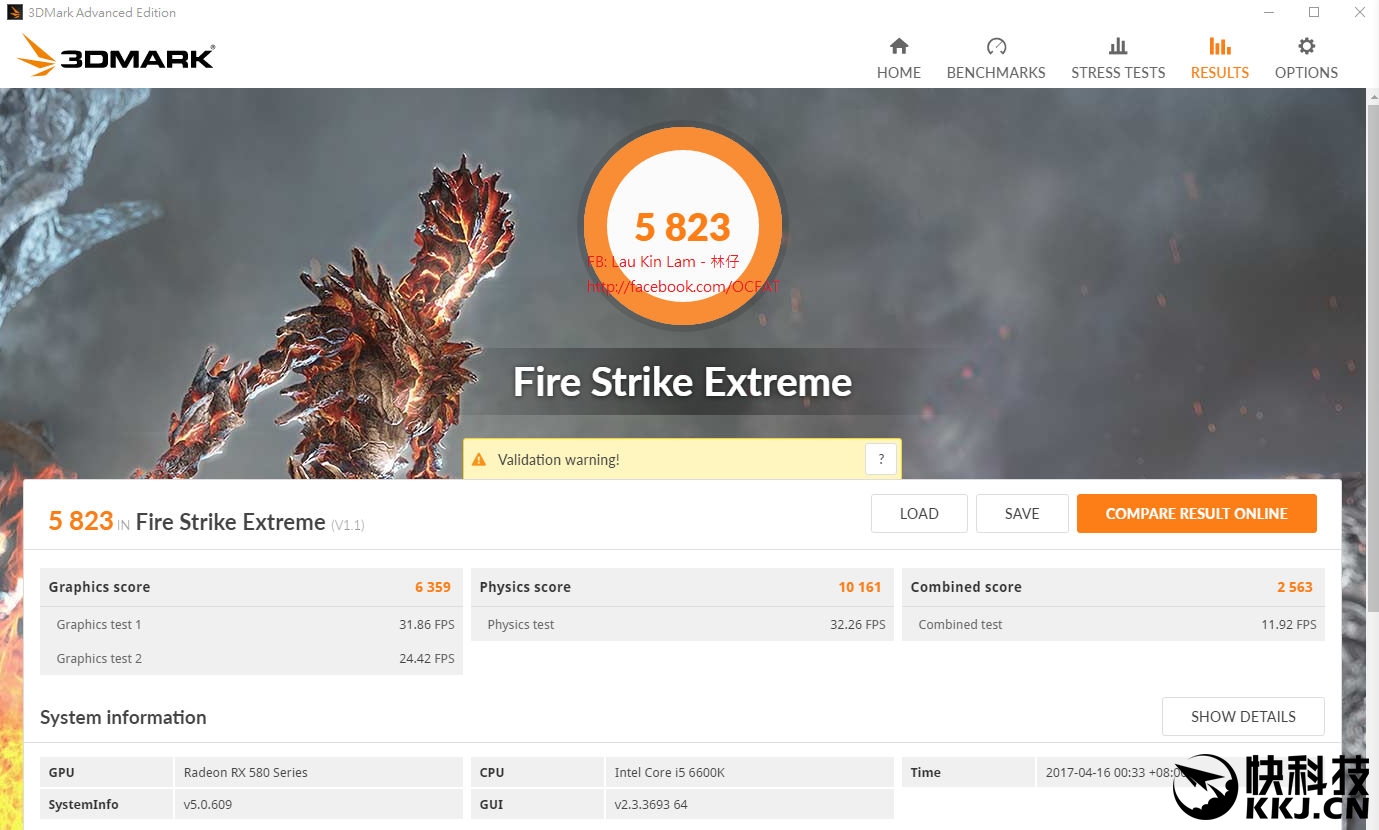Go to the HOME tab label

(899, 73)
